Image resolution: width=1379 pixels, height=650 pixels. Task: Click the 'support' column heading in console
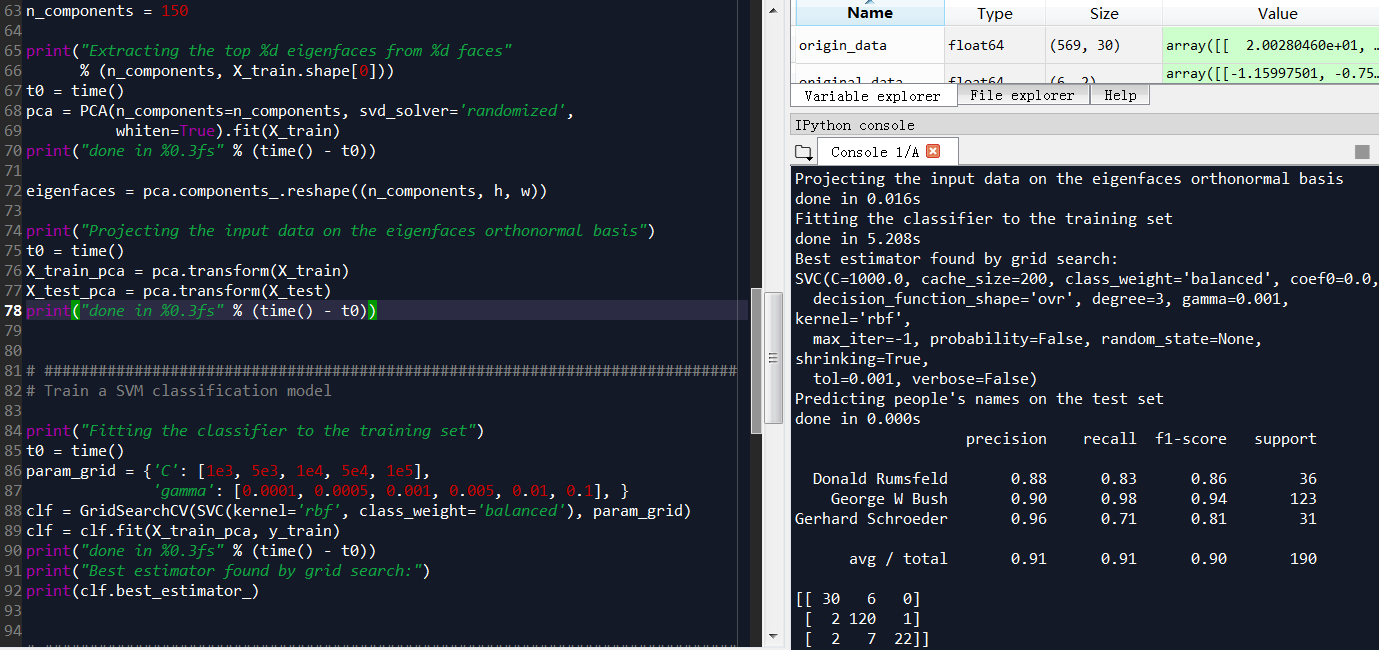click(x=1285, y=439)
